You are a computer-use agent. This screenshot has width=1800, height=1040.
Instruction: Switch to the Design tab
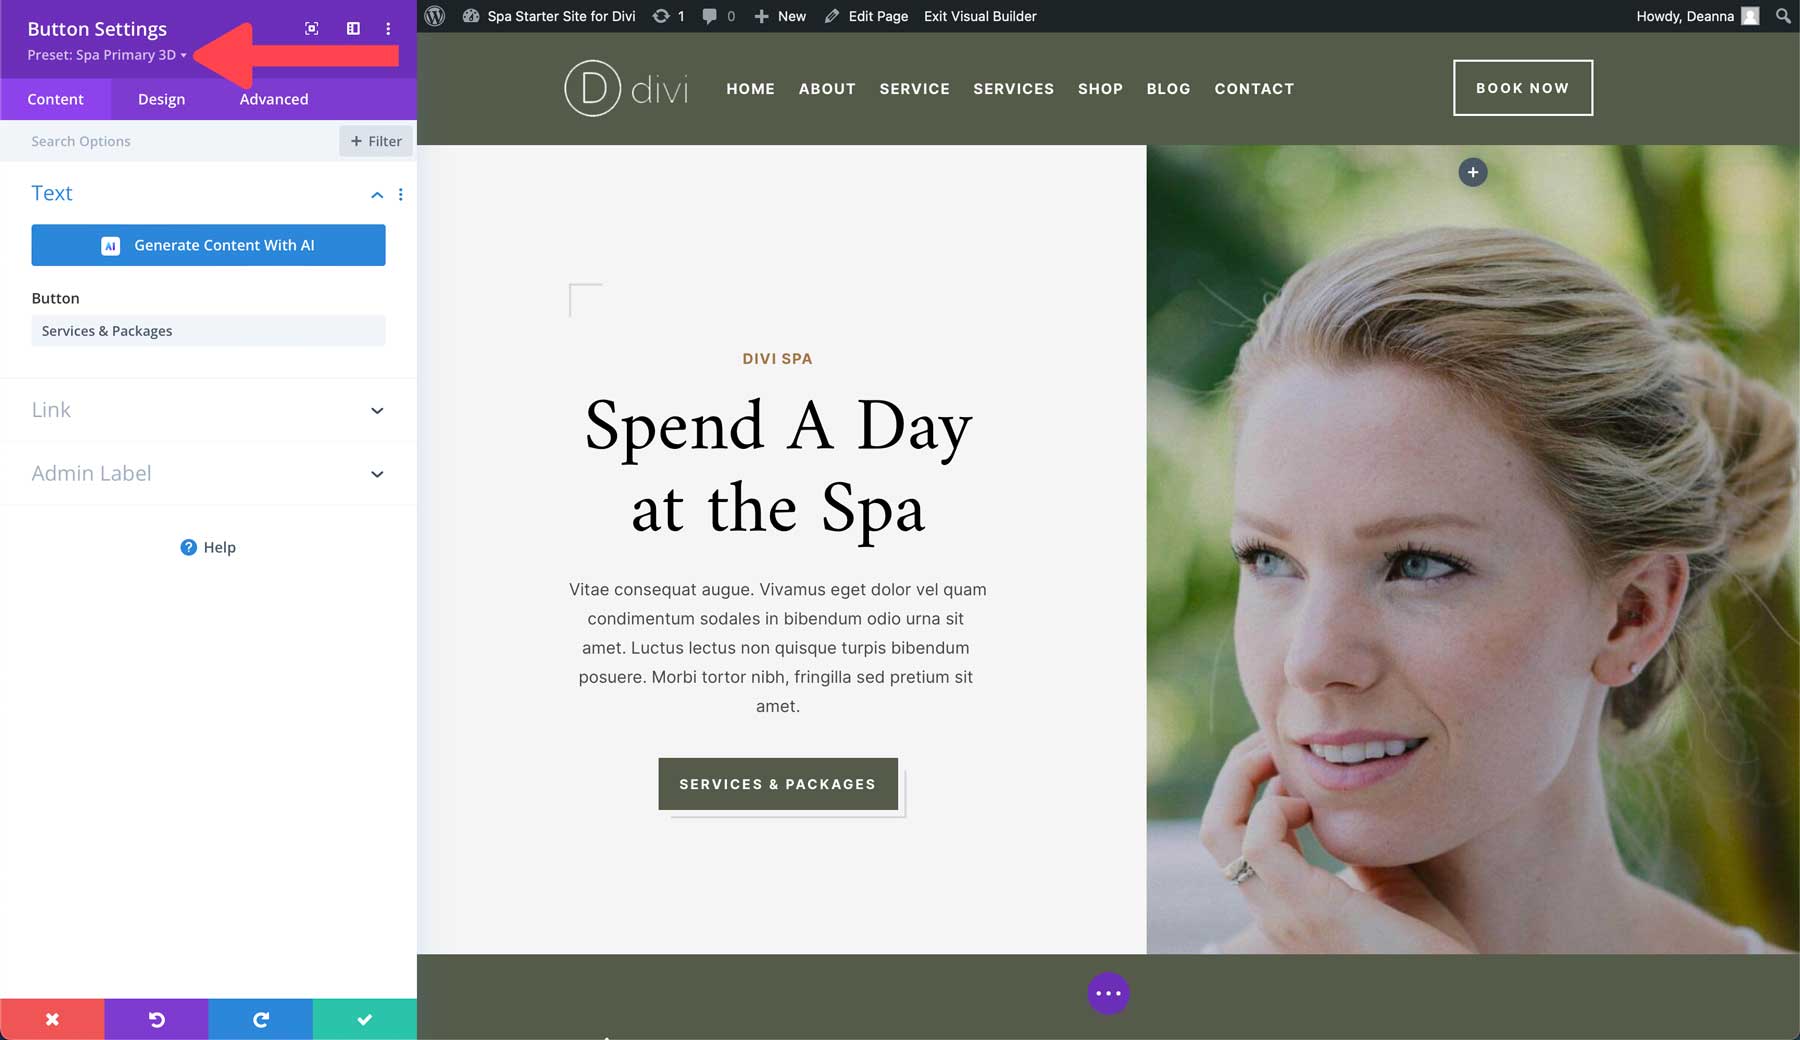[x=161, y=99]
